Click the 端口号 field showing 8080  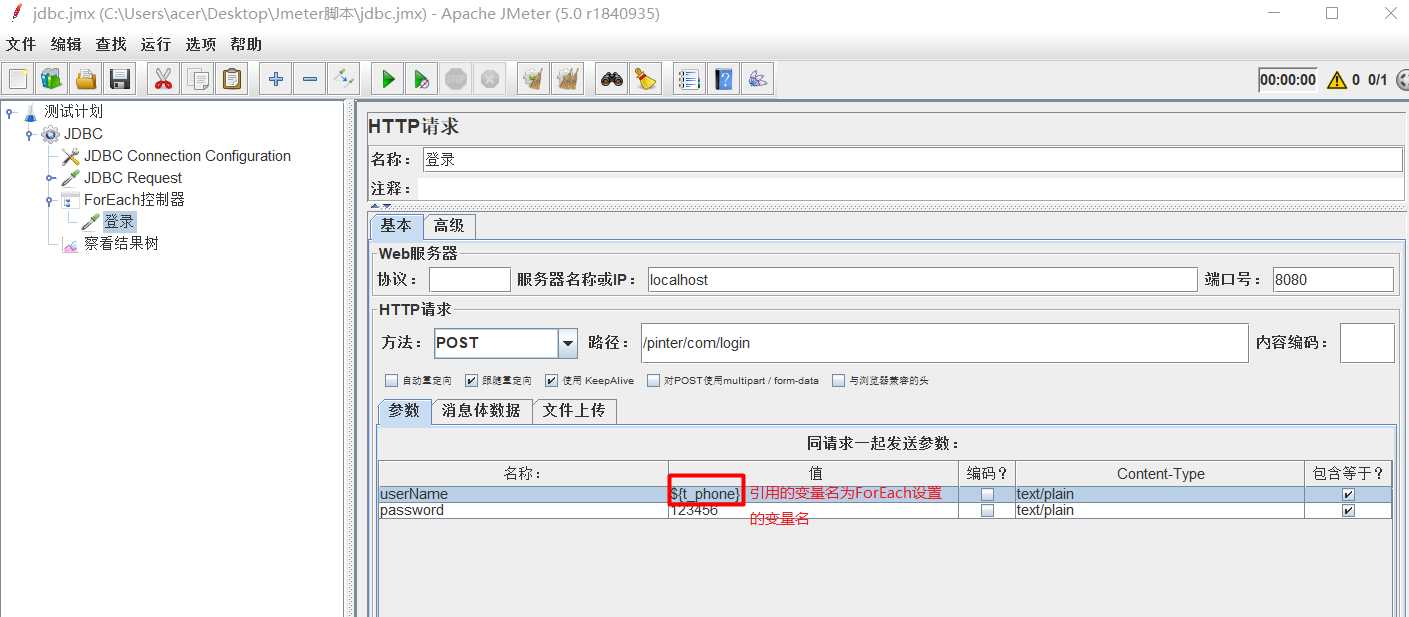[1333, 280]
